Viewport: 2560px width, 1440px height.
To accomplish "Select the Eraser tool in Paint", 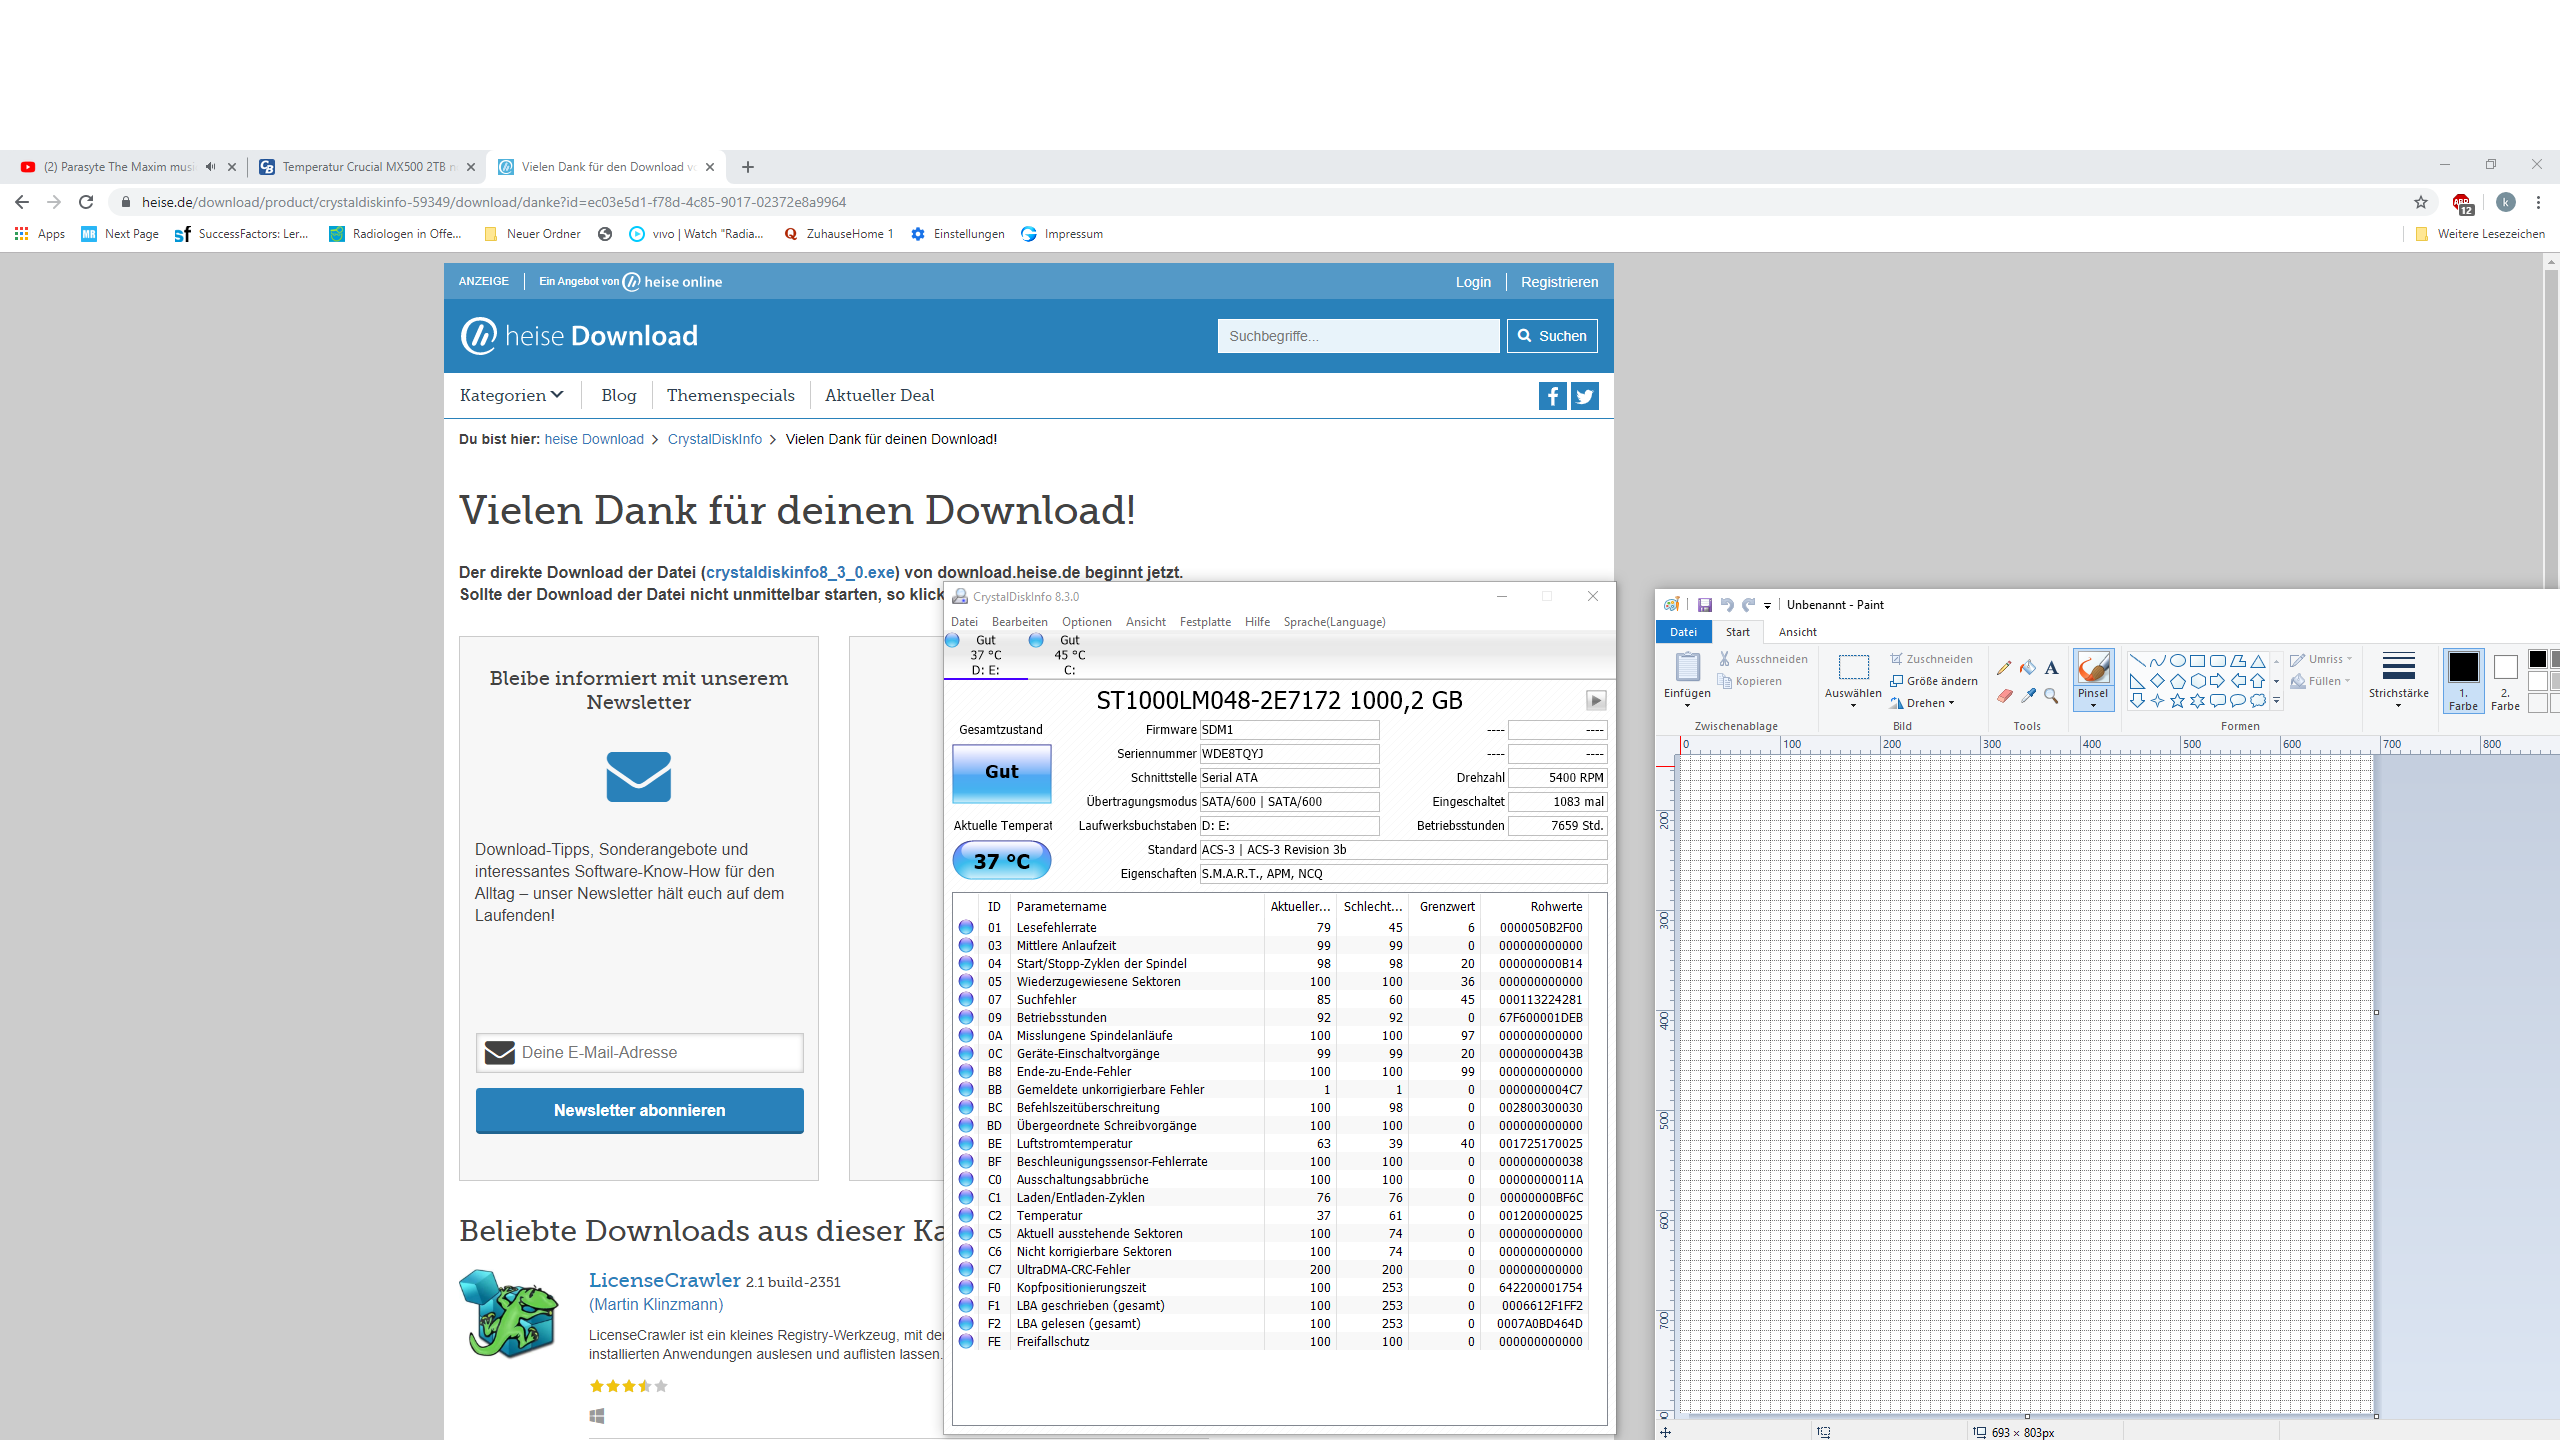I will 2004,696.
